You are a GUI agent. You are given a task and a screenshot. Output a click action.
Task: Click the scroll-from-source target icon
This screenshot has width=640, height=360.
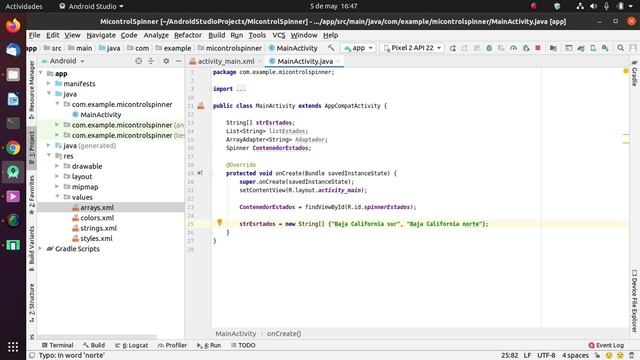pos(139,61)
